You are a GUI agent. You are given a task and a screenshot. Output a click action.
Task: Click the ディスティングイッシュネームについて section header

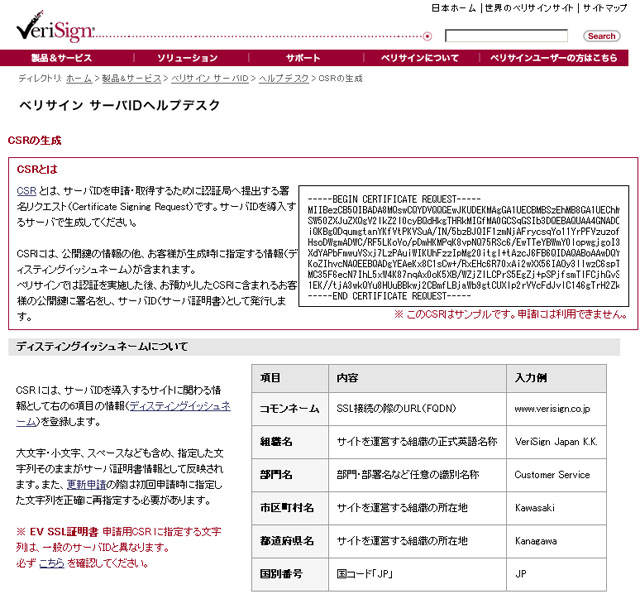[314, 347]
